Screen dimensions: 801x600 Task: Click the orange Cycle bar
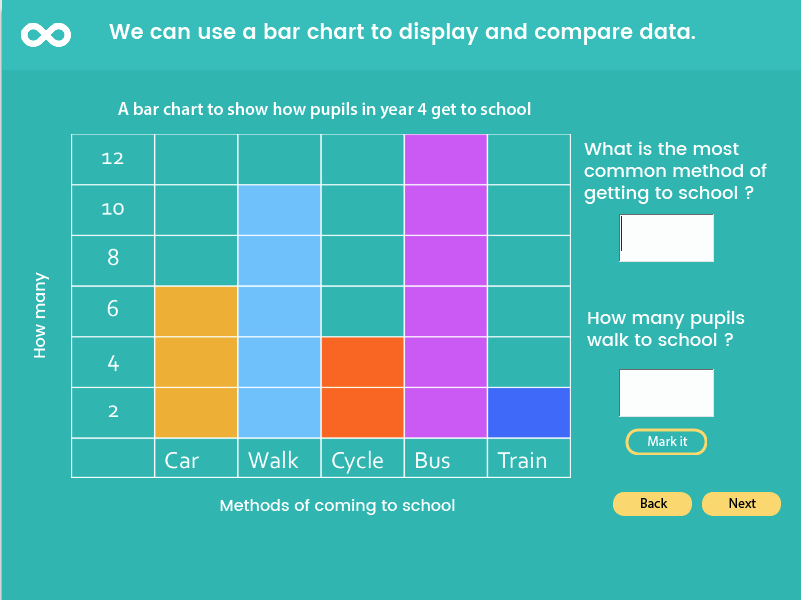(362, 387)
